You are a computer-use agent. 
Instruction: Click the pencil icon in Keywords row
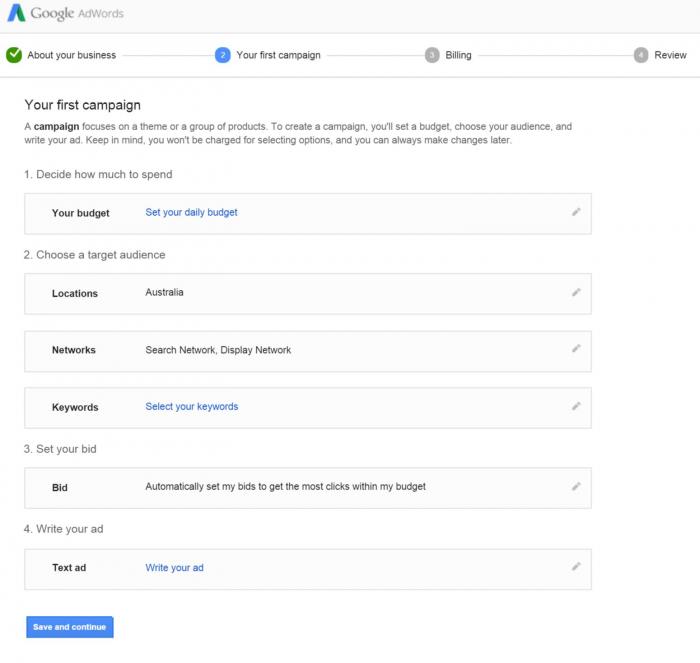[576, 406]
